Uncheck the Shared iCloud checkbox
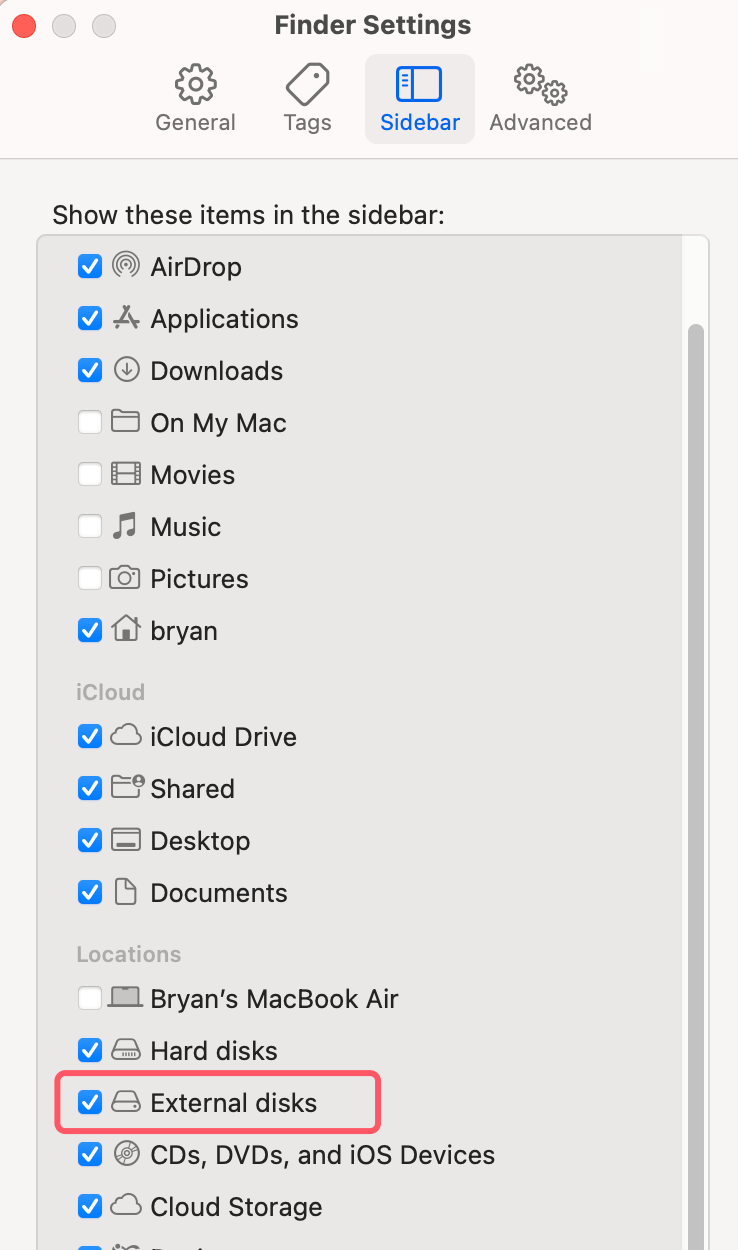Viewport: 738px width, 1250px height. pos(89,788)
